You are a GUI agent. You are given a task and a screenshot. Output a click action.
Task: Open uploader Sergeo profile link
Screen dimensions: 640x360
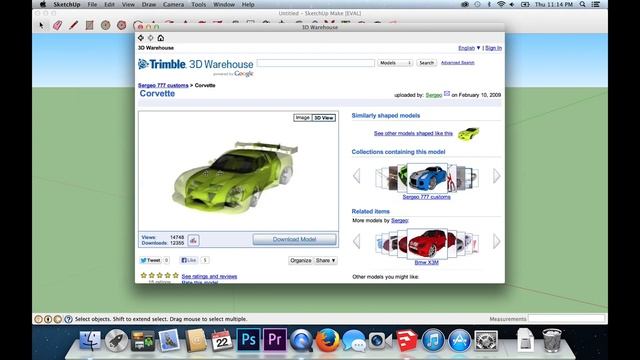click(x=433, y=95)
